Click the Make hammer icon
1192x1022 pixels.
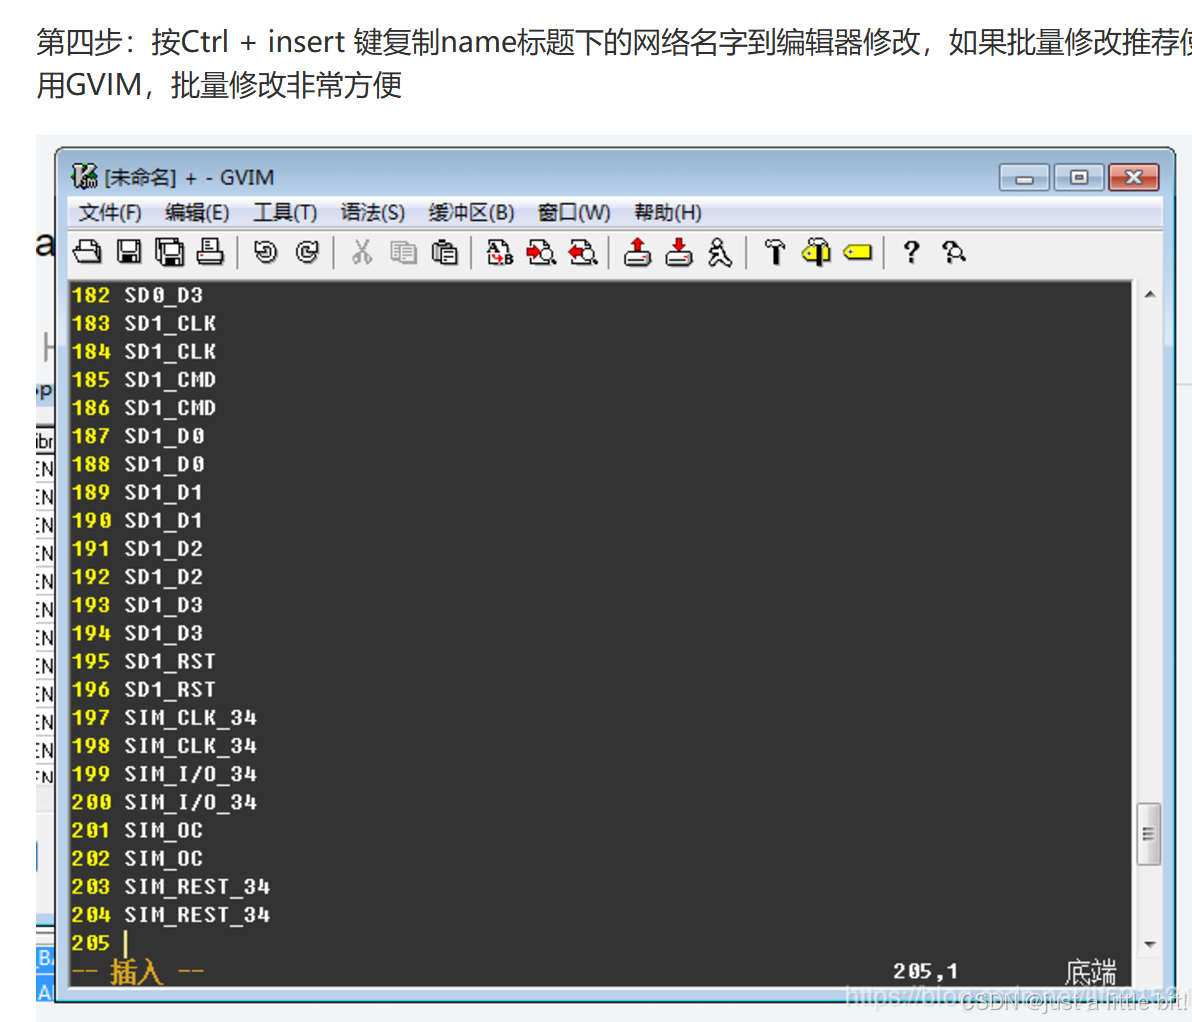tap(775, 252)
